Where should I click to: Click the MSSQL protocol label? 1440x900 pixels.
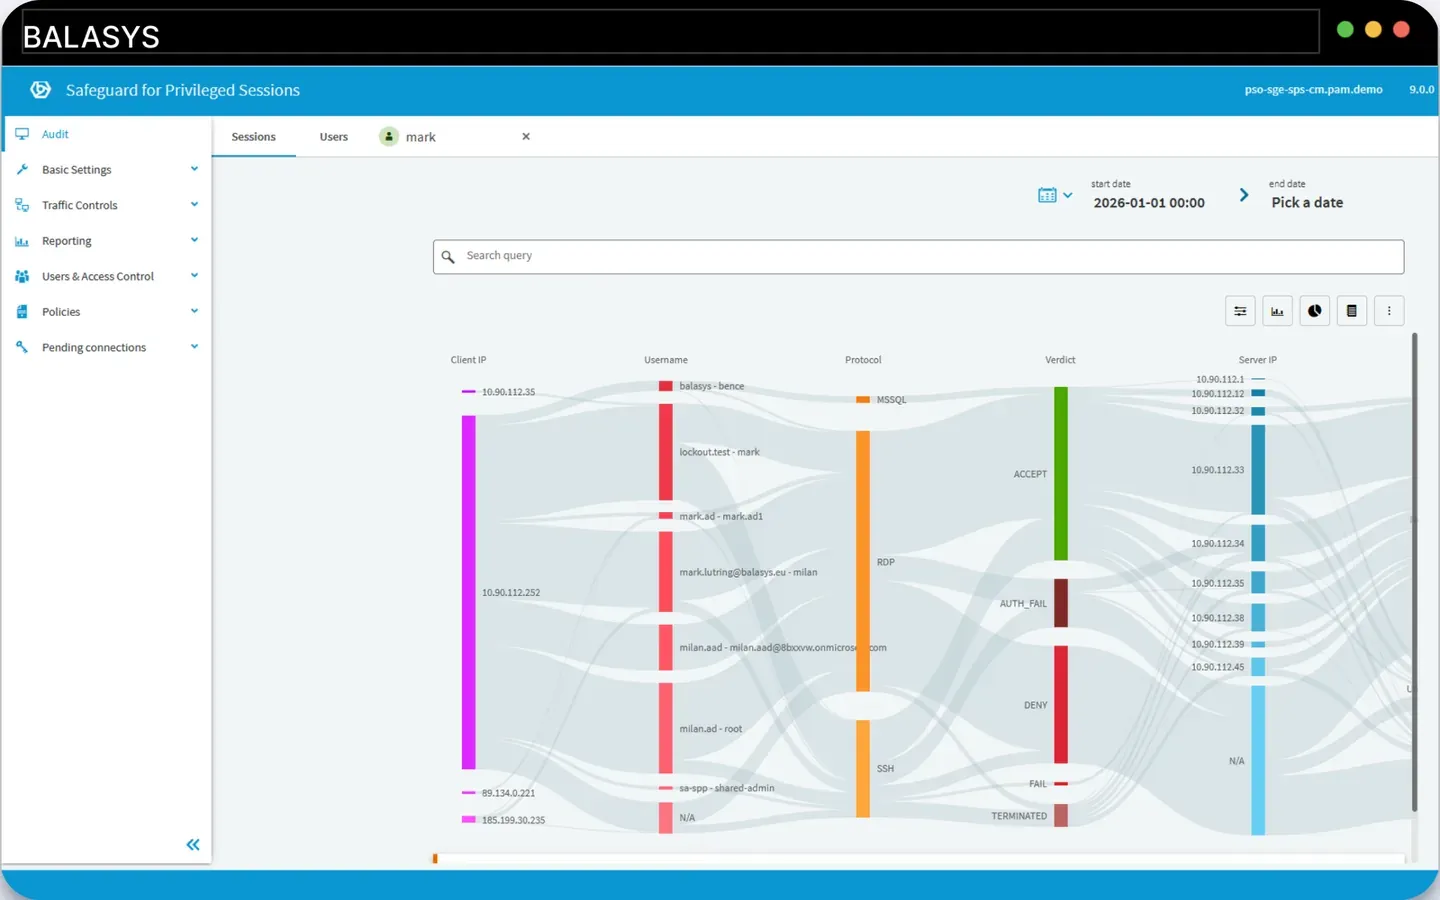892,400
